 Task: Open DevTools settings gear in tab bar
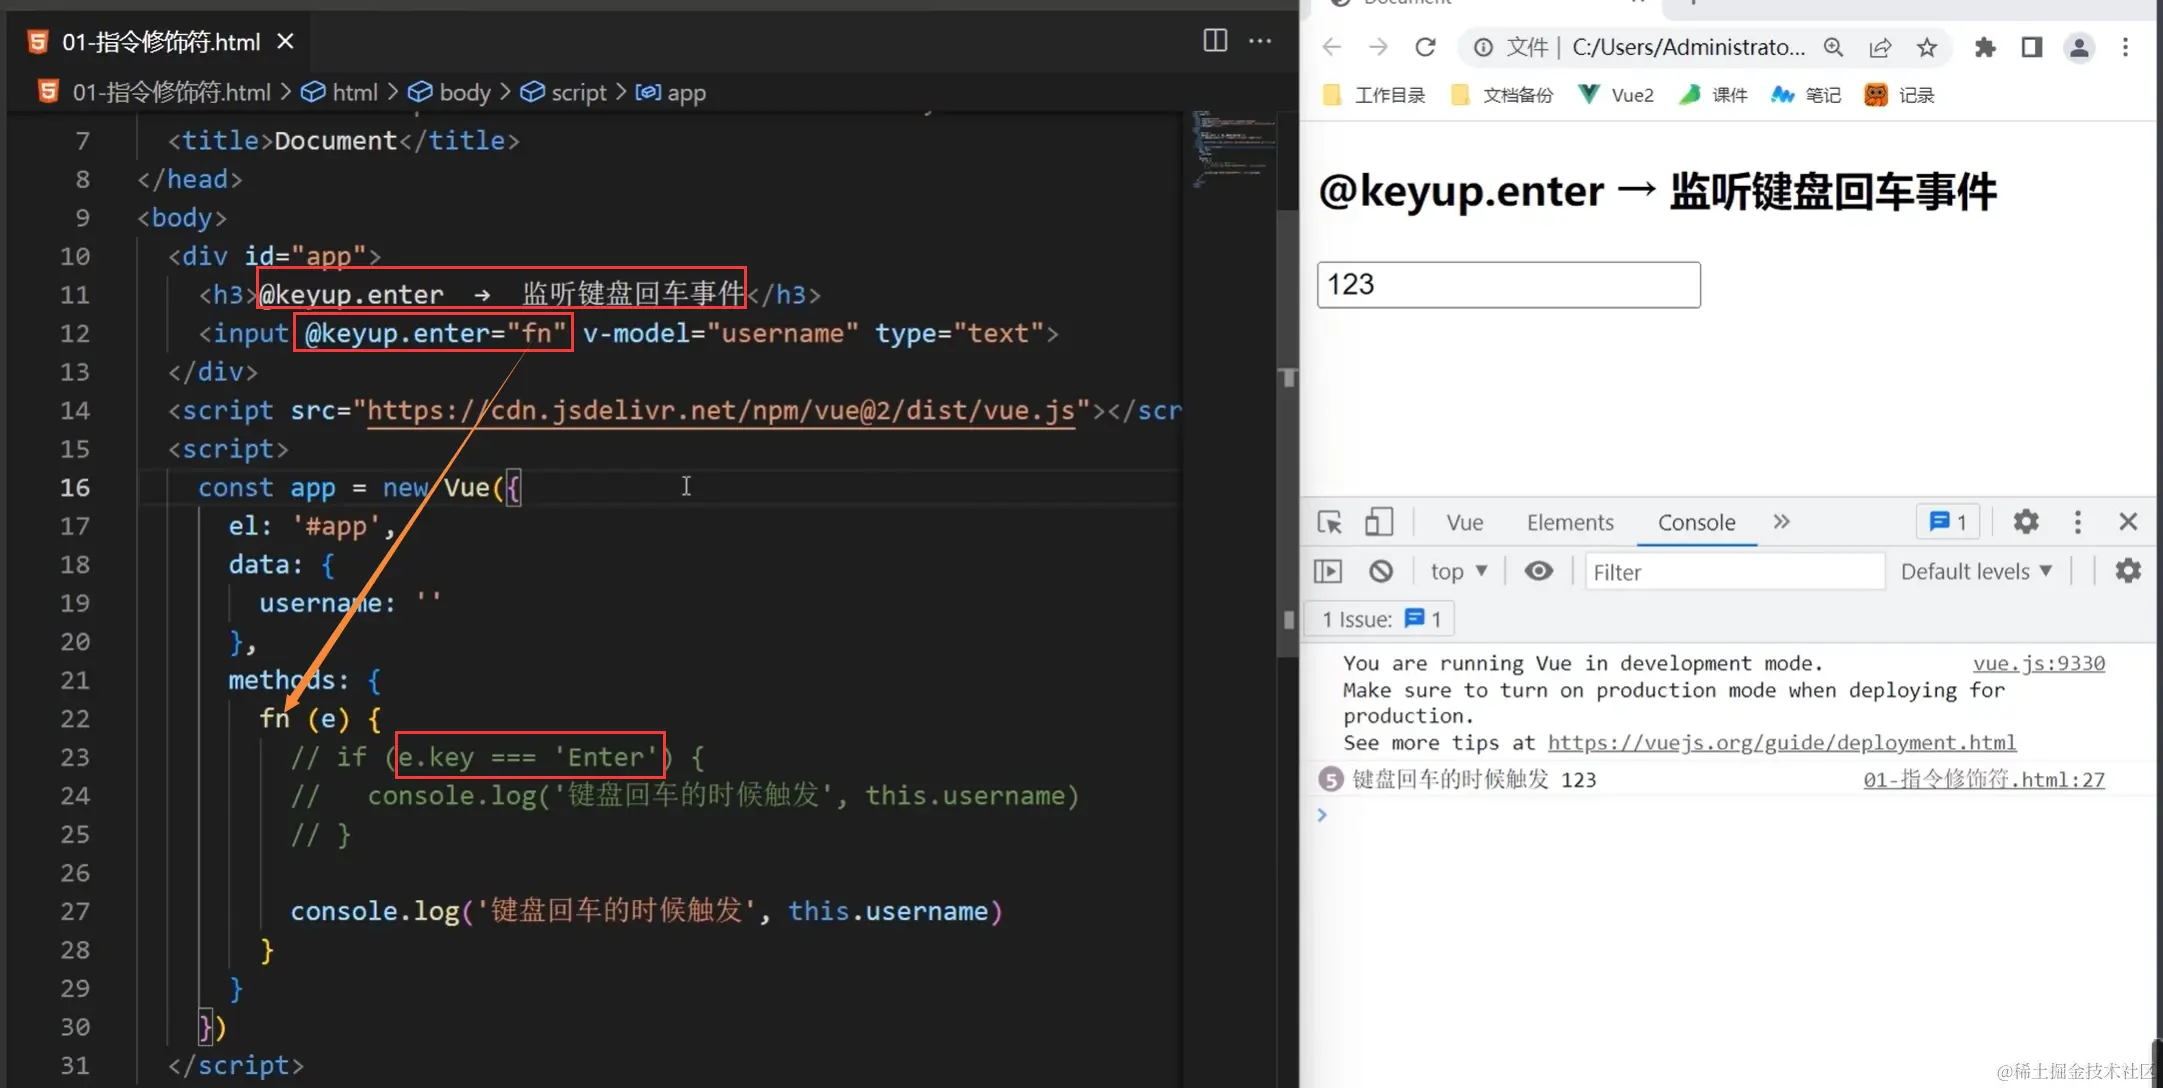2026,522
